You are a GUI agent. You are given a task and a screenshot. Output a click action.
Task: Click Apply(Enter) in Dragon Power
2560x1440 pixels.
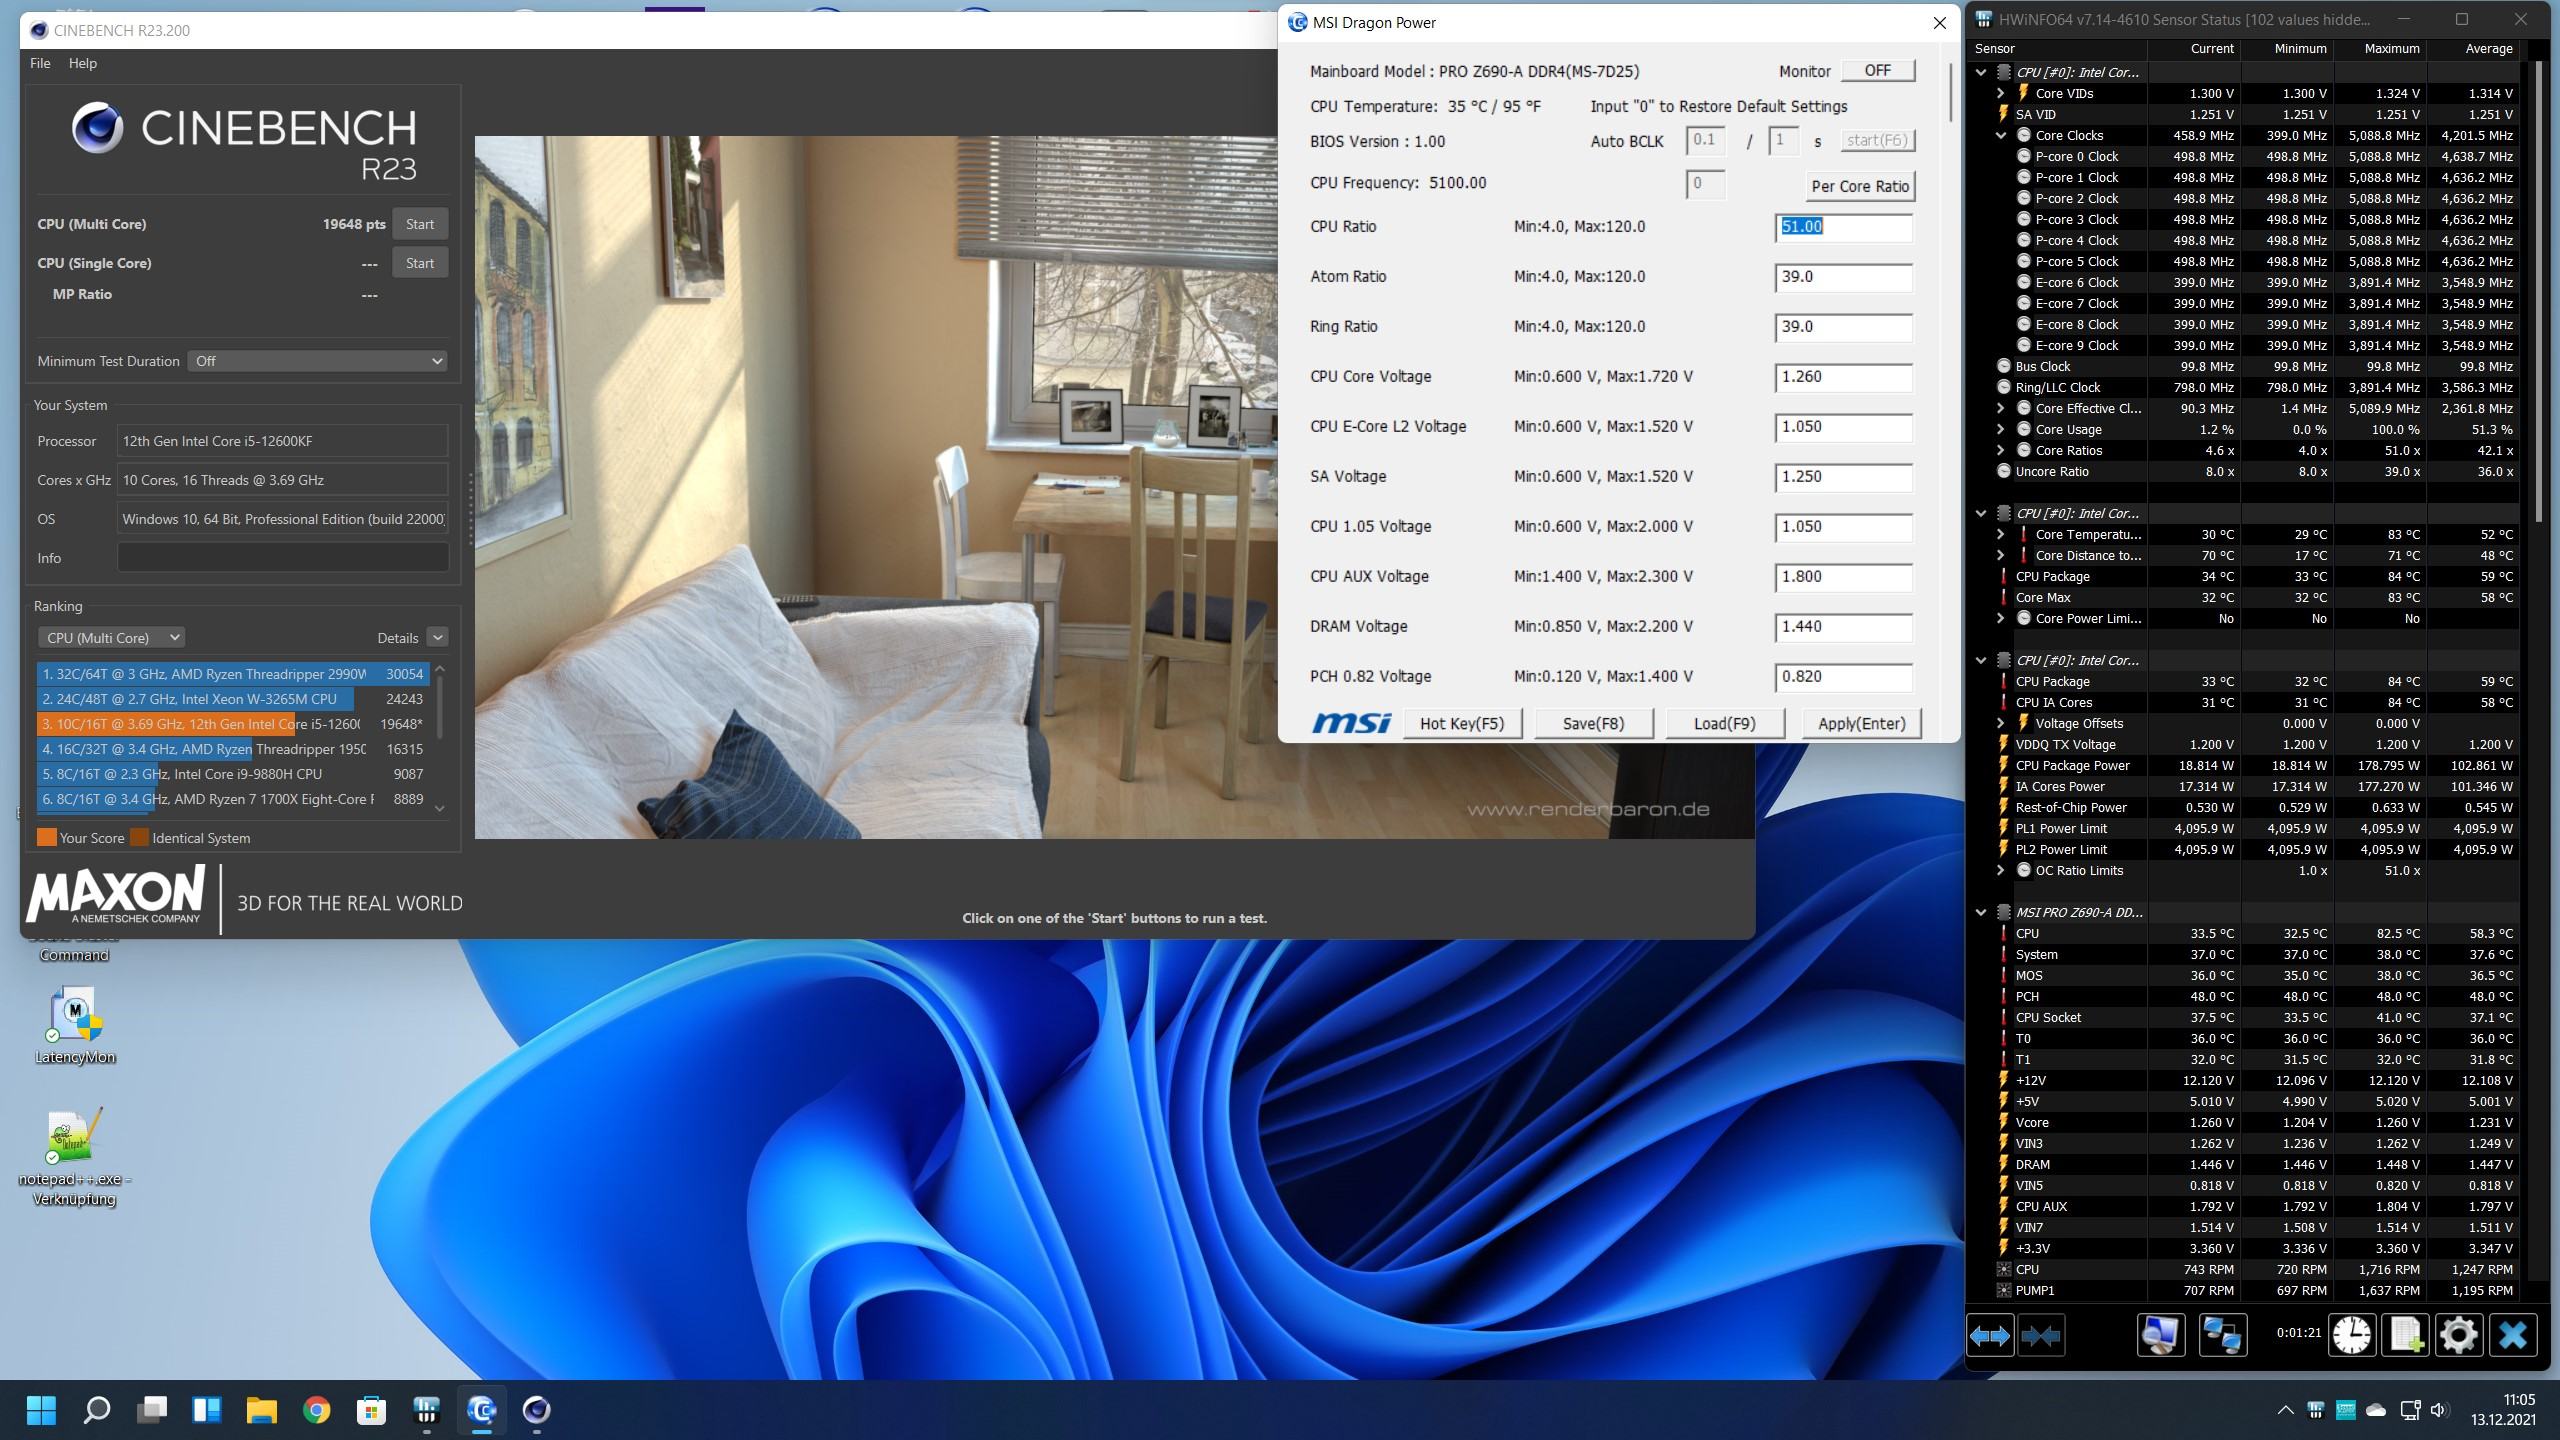tap(1862, 723)
